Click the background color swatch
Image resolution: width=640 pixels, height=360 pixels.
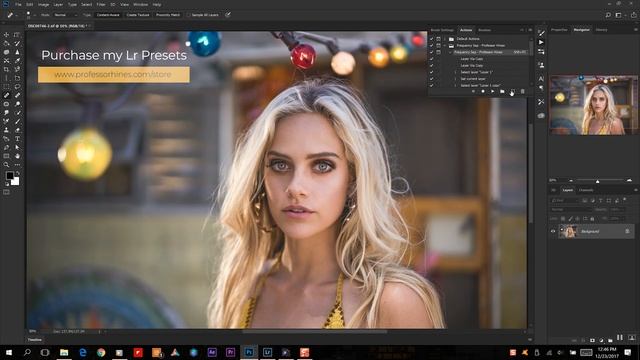(x=16, y=182)
